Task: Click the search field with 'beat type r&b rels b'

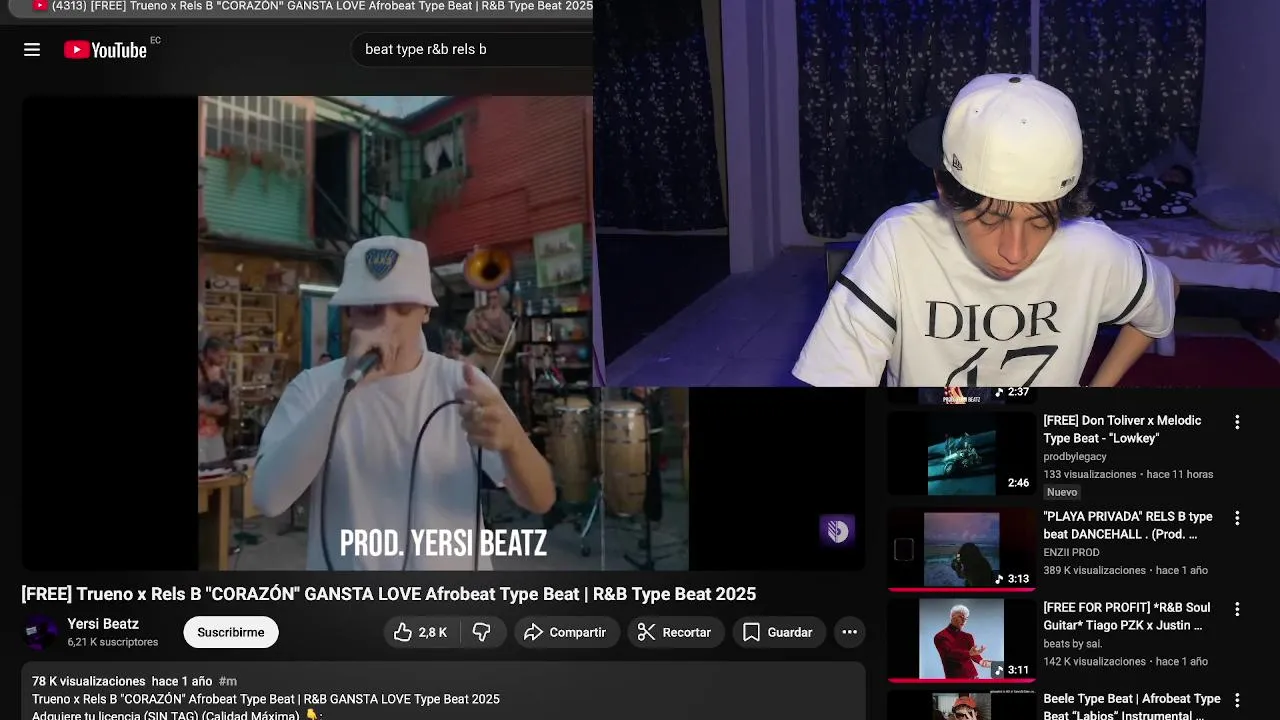Action: point(470,49)
